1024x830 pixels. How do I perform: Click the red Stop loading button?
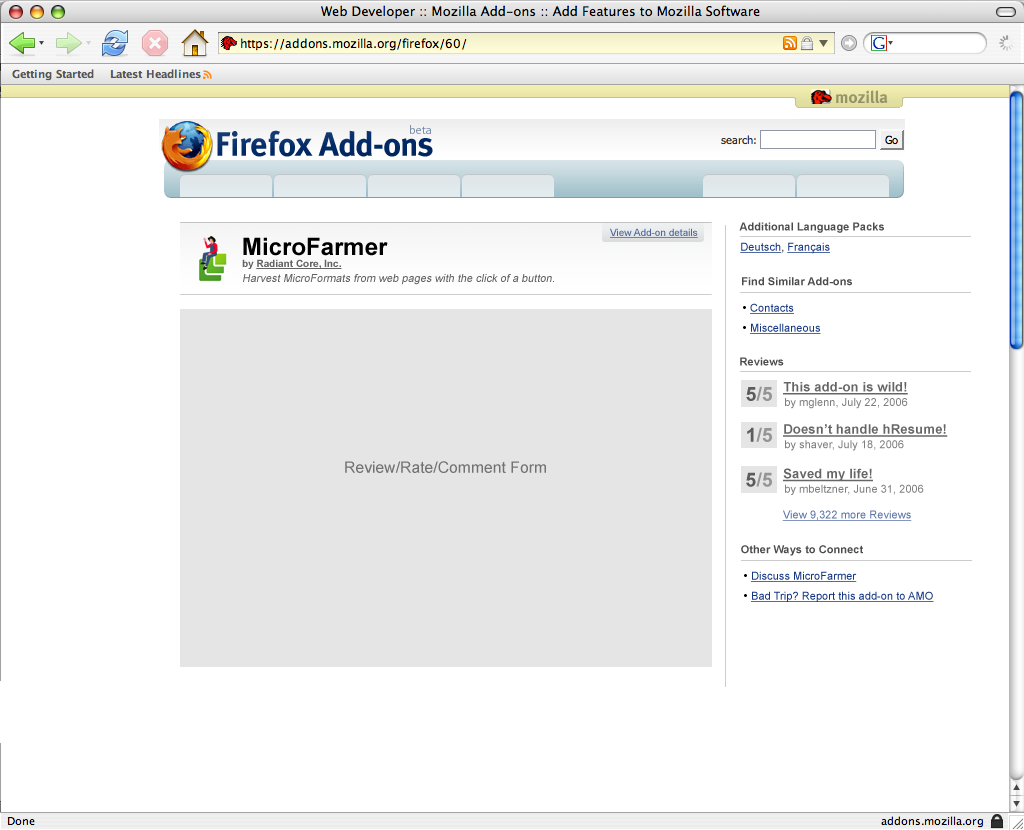click(155, 44)
